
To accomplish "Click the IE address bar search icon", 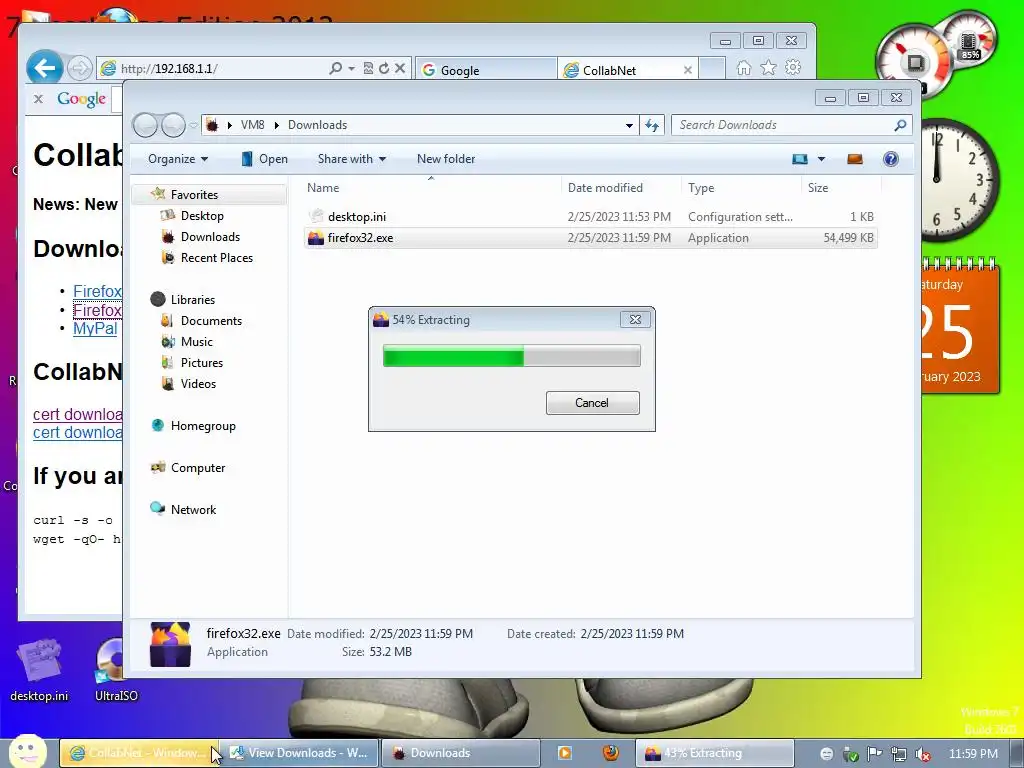I will [x=336, y=68].
